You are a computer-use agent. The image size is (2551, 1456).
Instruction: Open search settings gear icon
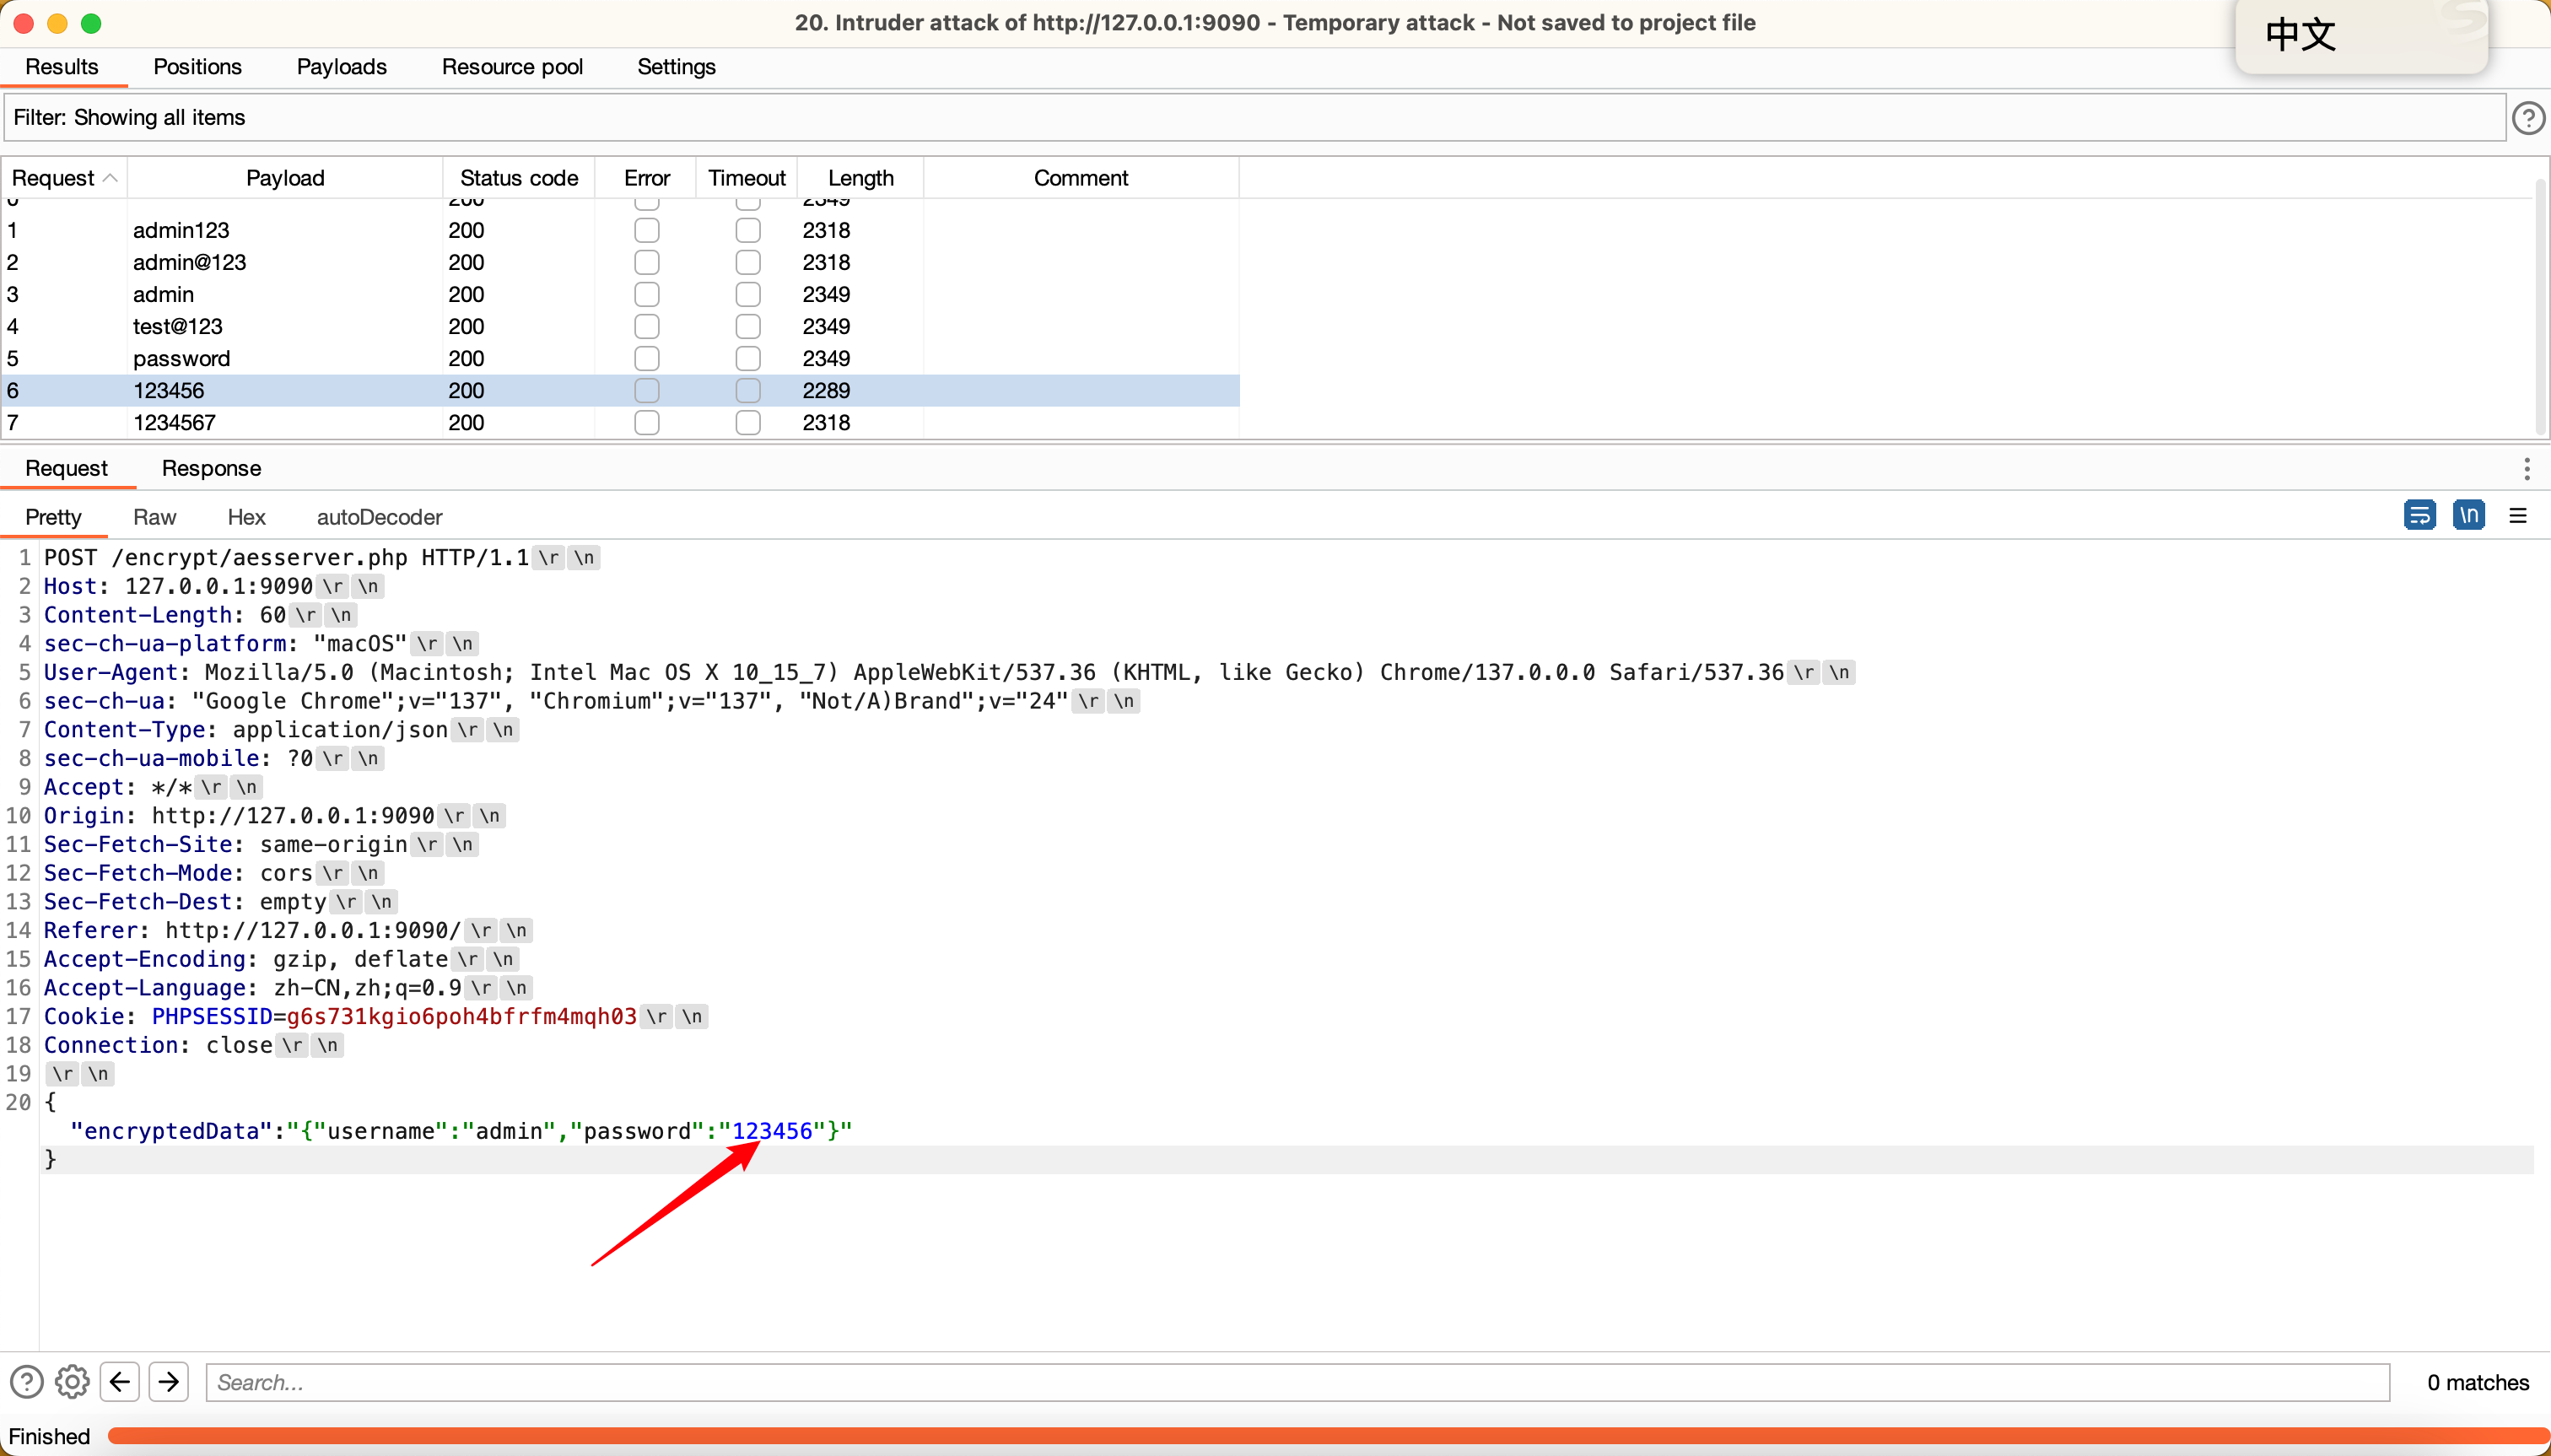(72, 1382)
